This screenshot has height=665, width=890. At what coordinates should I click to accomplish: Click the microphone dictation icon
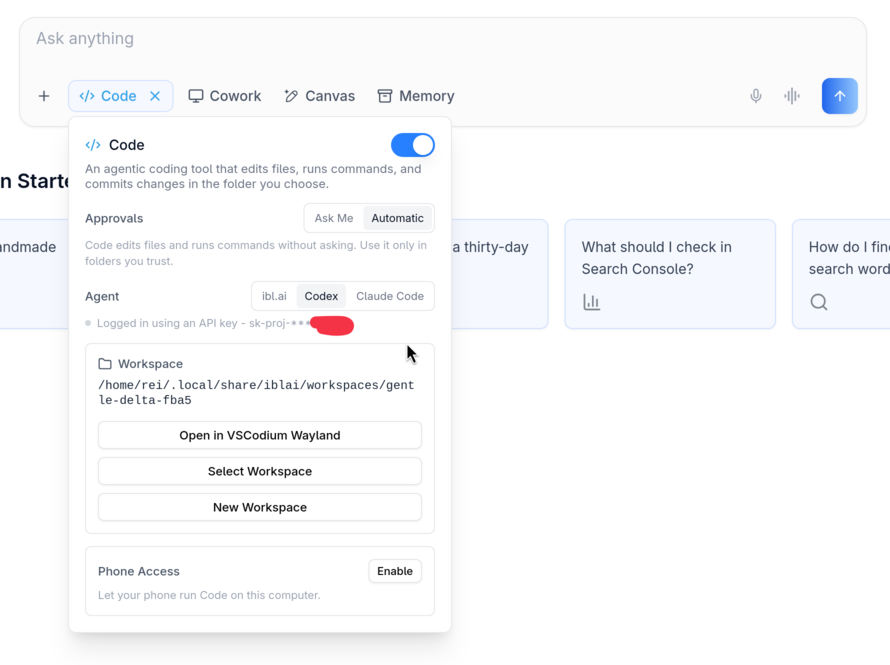coord(755,96)
